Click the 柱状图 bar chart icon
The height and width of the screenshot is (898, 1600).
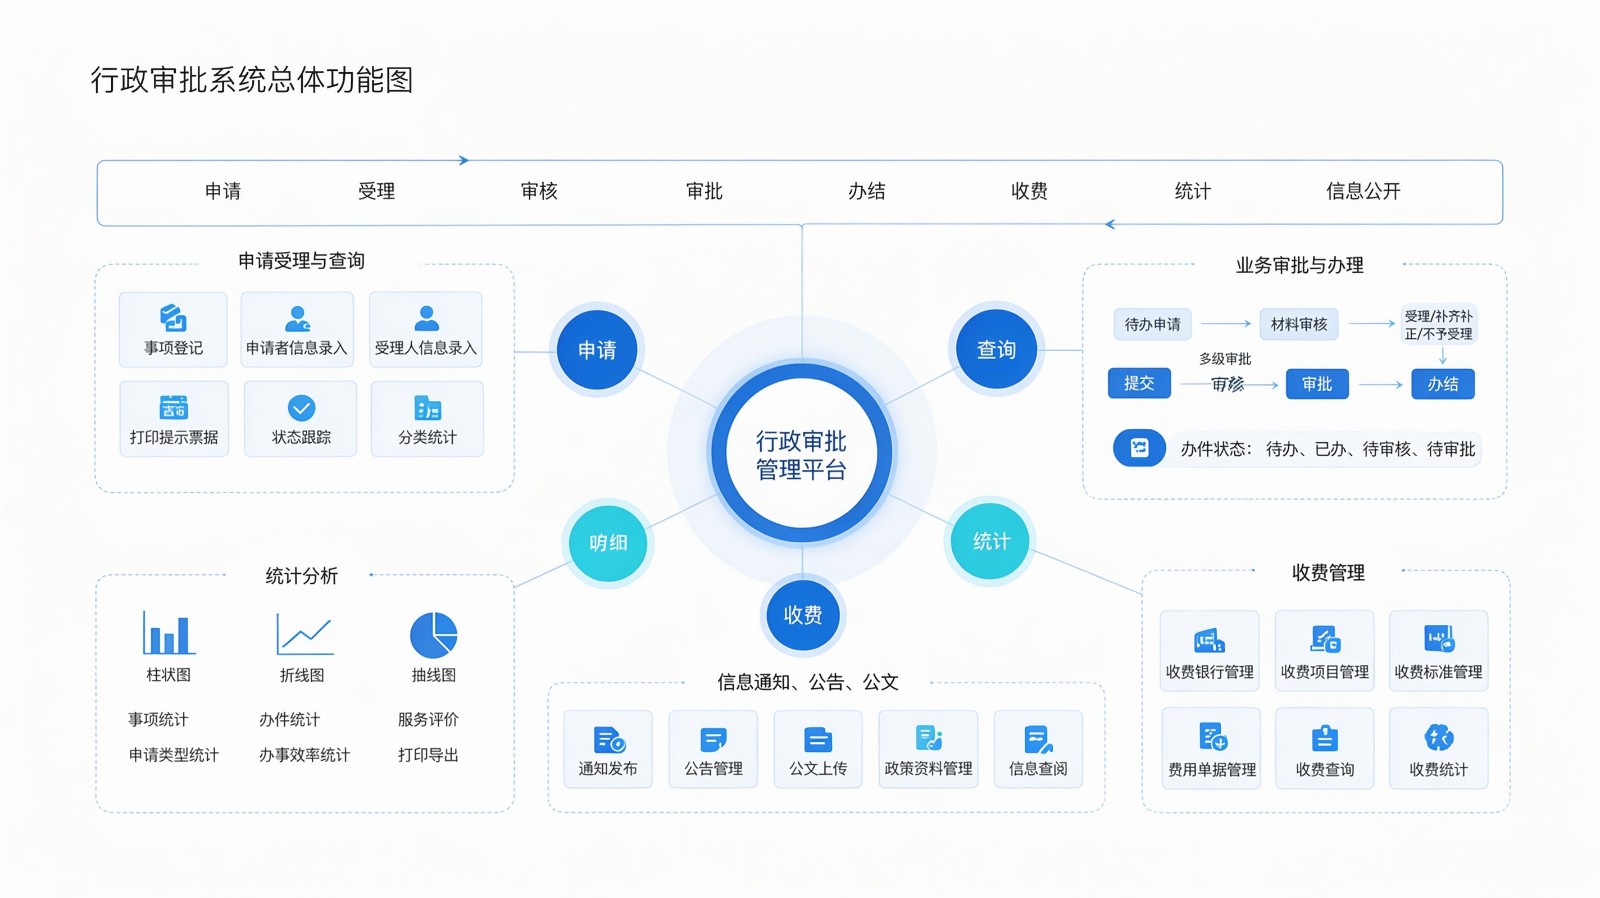(168, 633)
